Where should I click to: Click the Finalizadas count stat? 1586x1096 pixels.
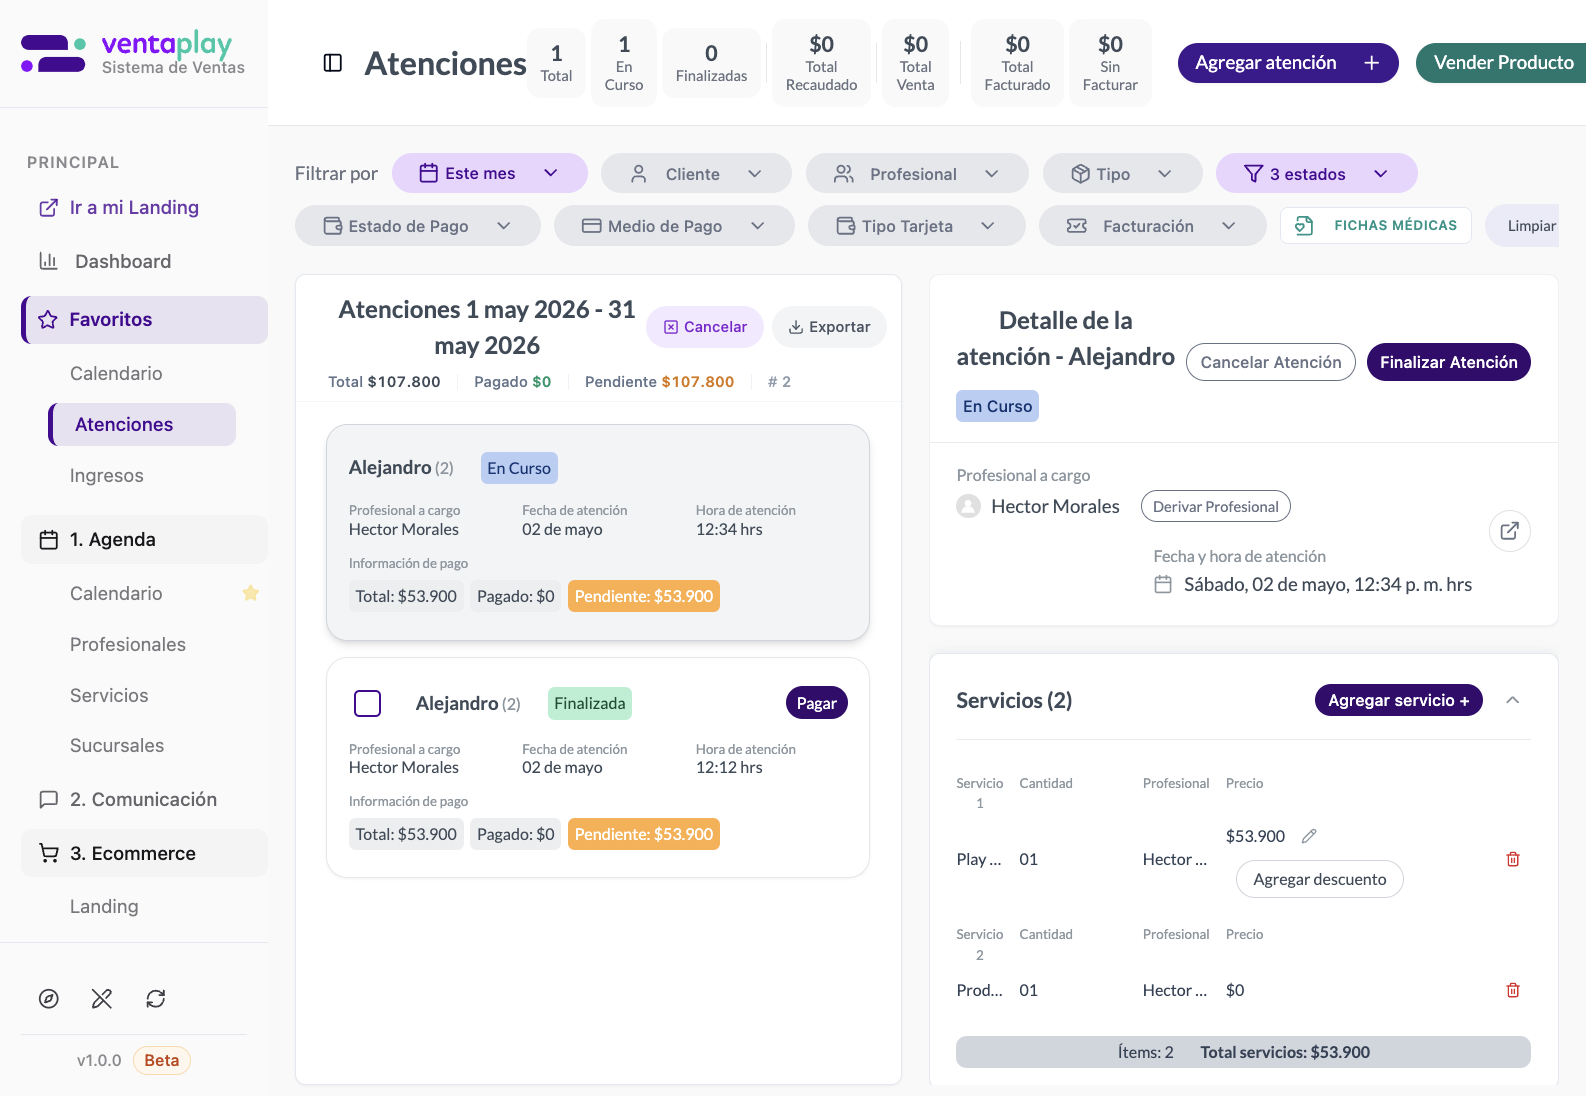[711, 63]
